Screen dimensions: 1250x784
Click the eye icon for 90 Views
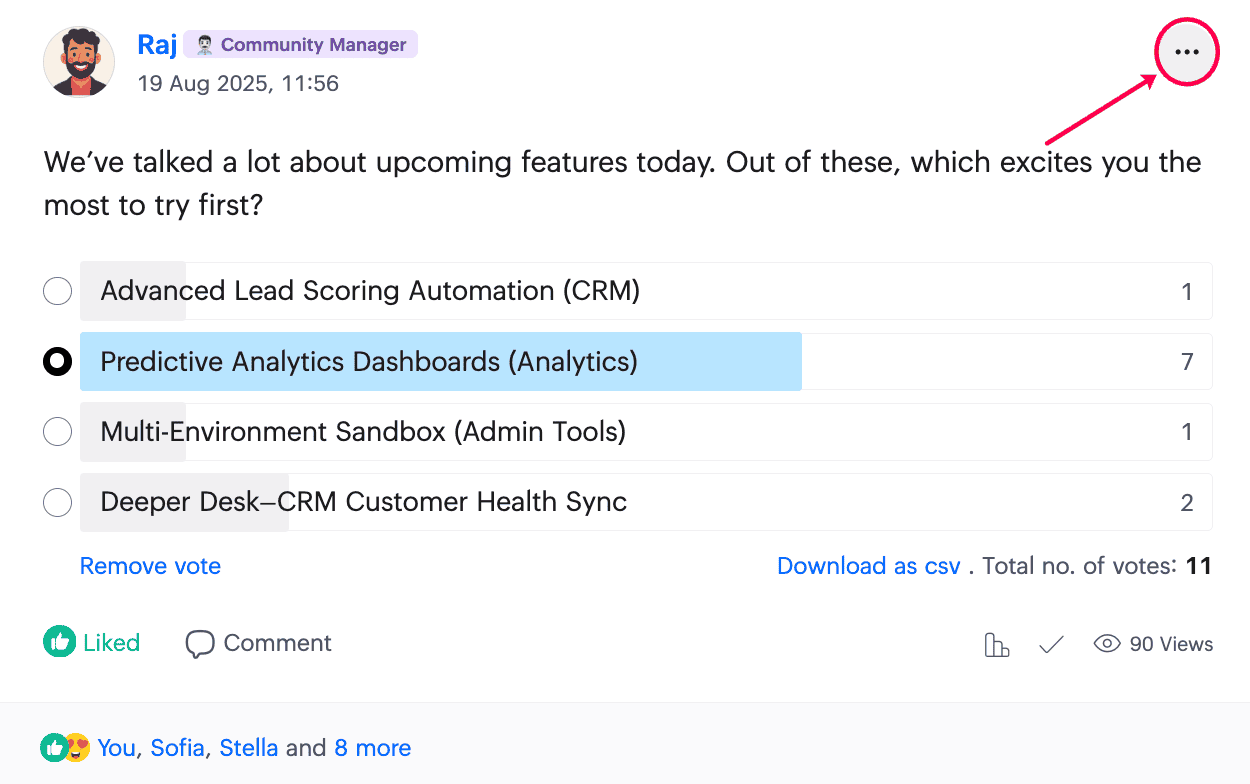1107,644
